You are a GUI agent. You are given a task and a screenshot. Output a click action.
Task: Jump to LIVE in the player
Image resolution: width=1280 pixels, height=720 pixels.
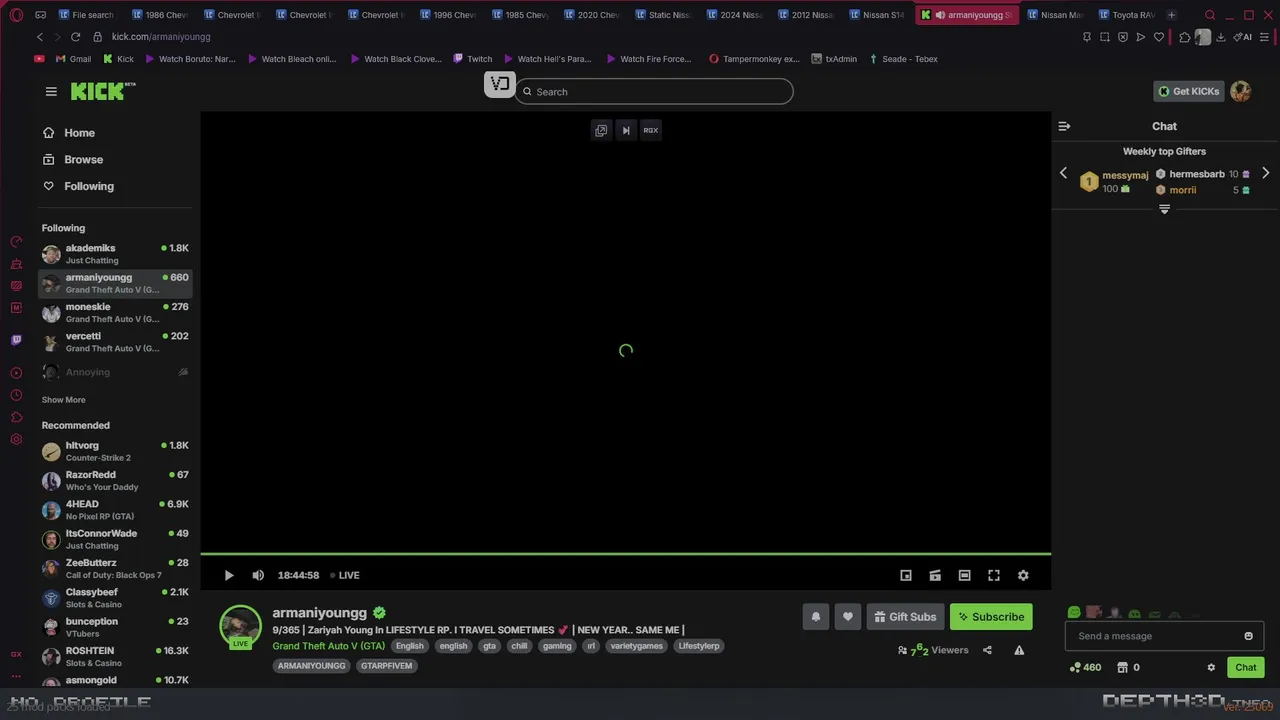tap(345, 575)
